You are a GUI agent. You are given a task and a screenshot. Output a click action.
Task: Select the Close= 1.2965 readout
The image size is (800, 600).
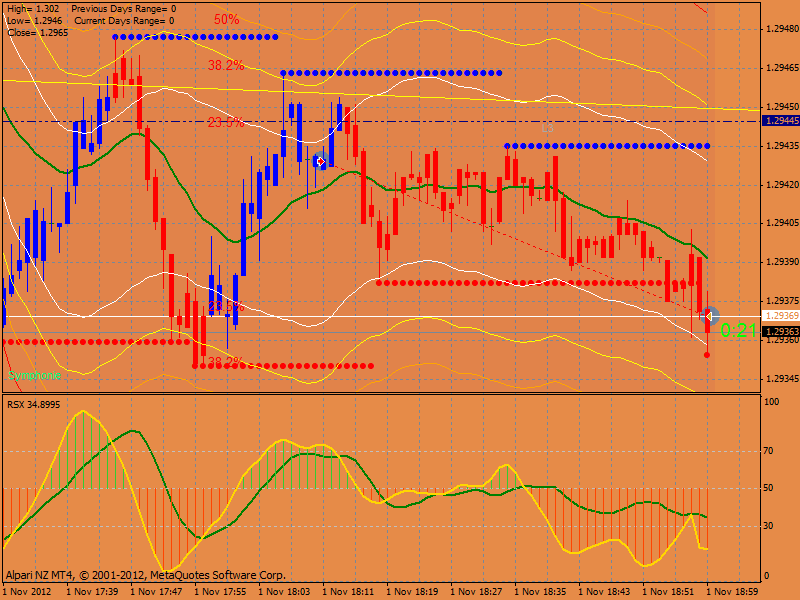(38, 33)
